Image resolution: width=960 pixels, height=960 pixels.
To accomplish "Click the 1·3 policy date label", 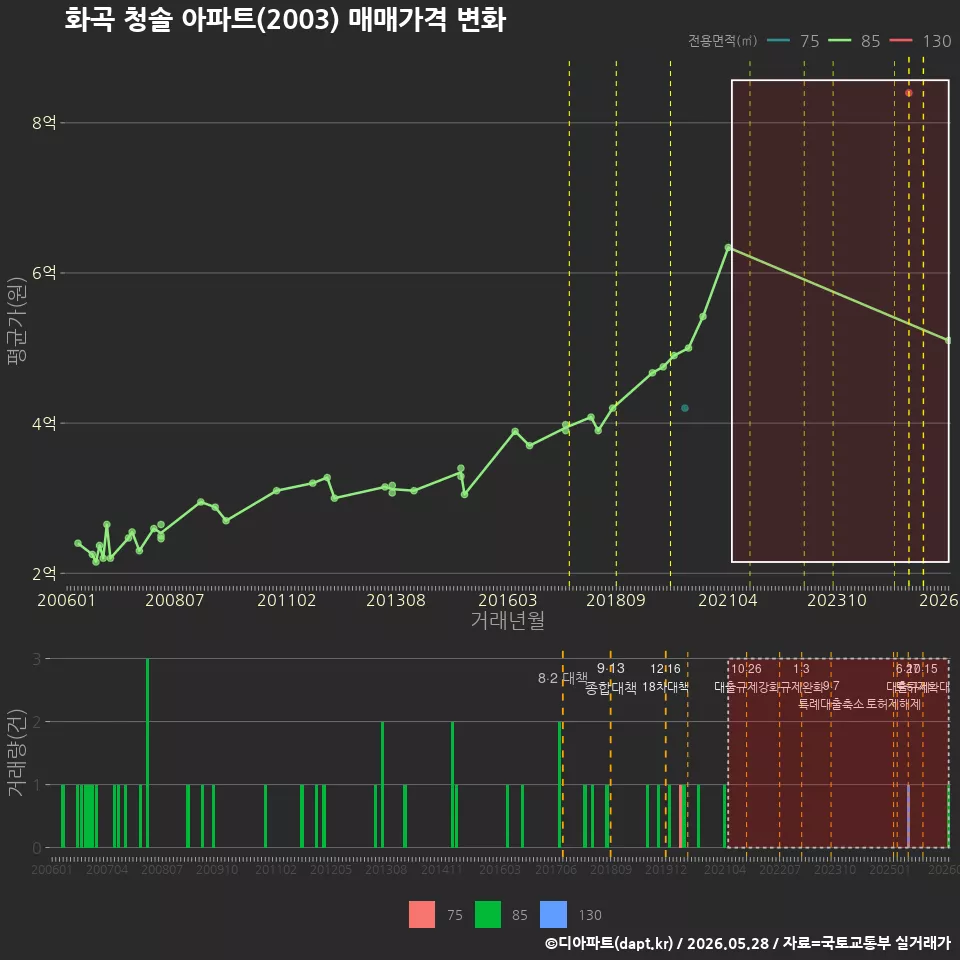I will click(801, 669).
